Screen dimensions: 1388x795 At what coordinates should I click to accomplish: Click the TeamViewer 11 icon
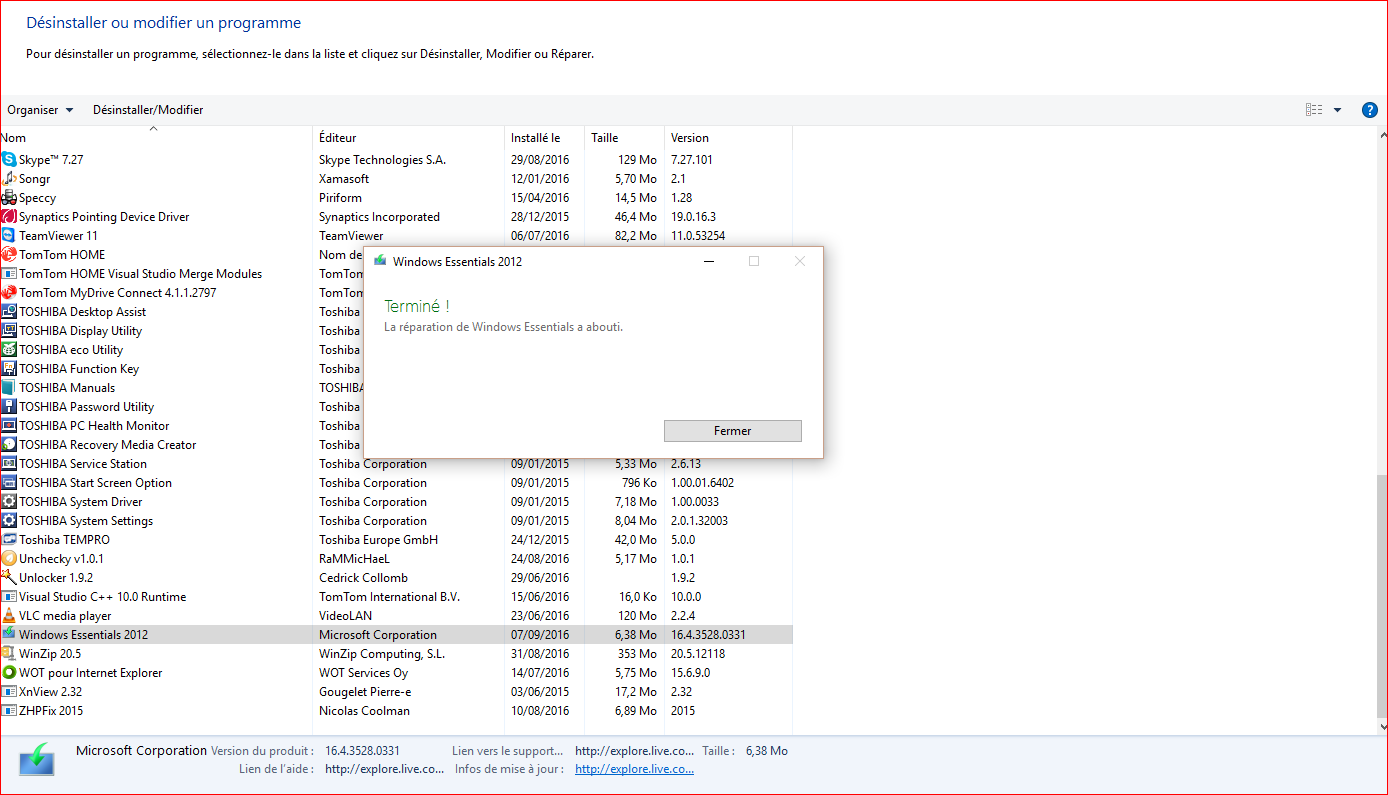[9, 236]
